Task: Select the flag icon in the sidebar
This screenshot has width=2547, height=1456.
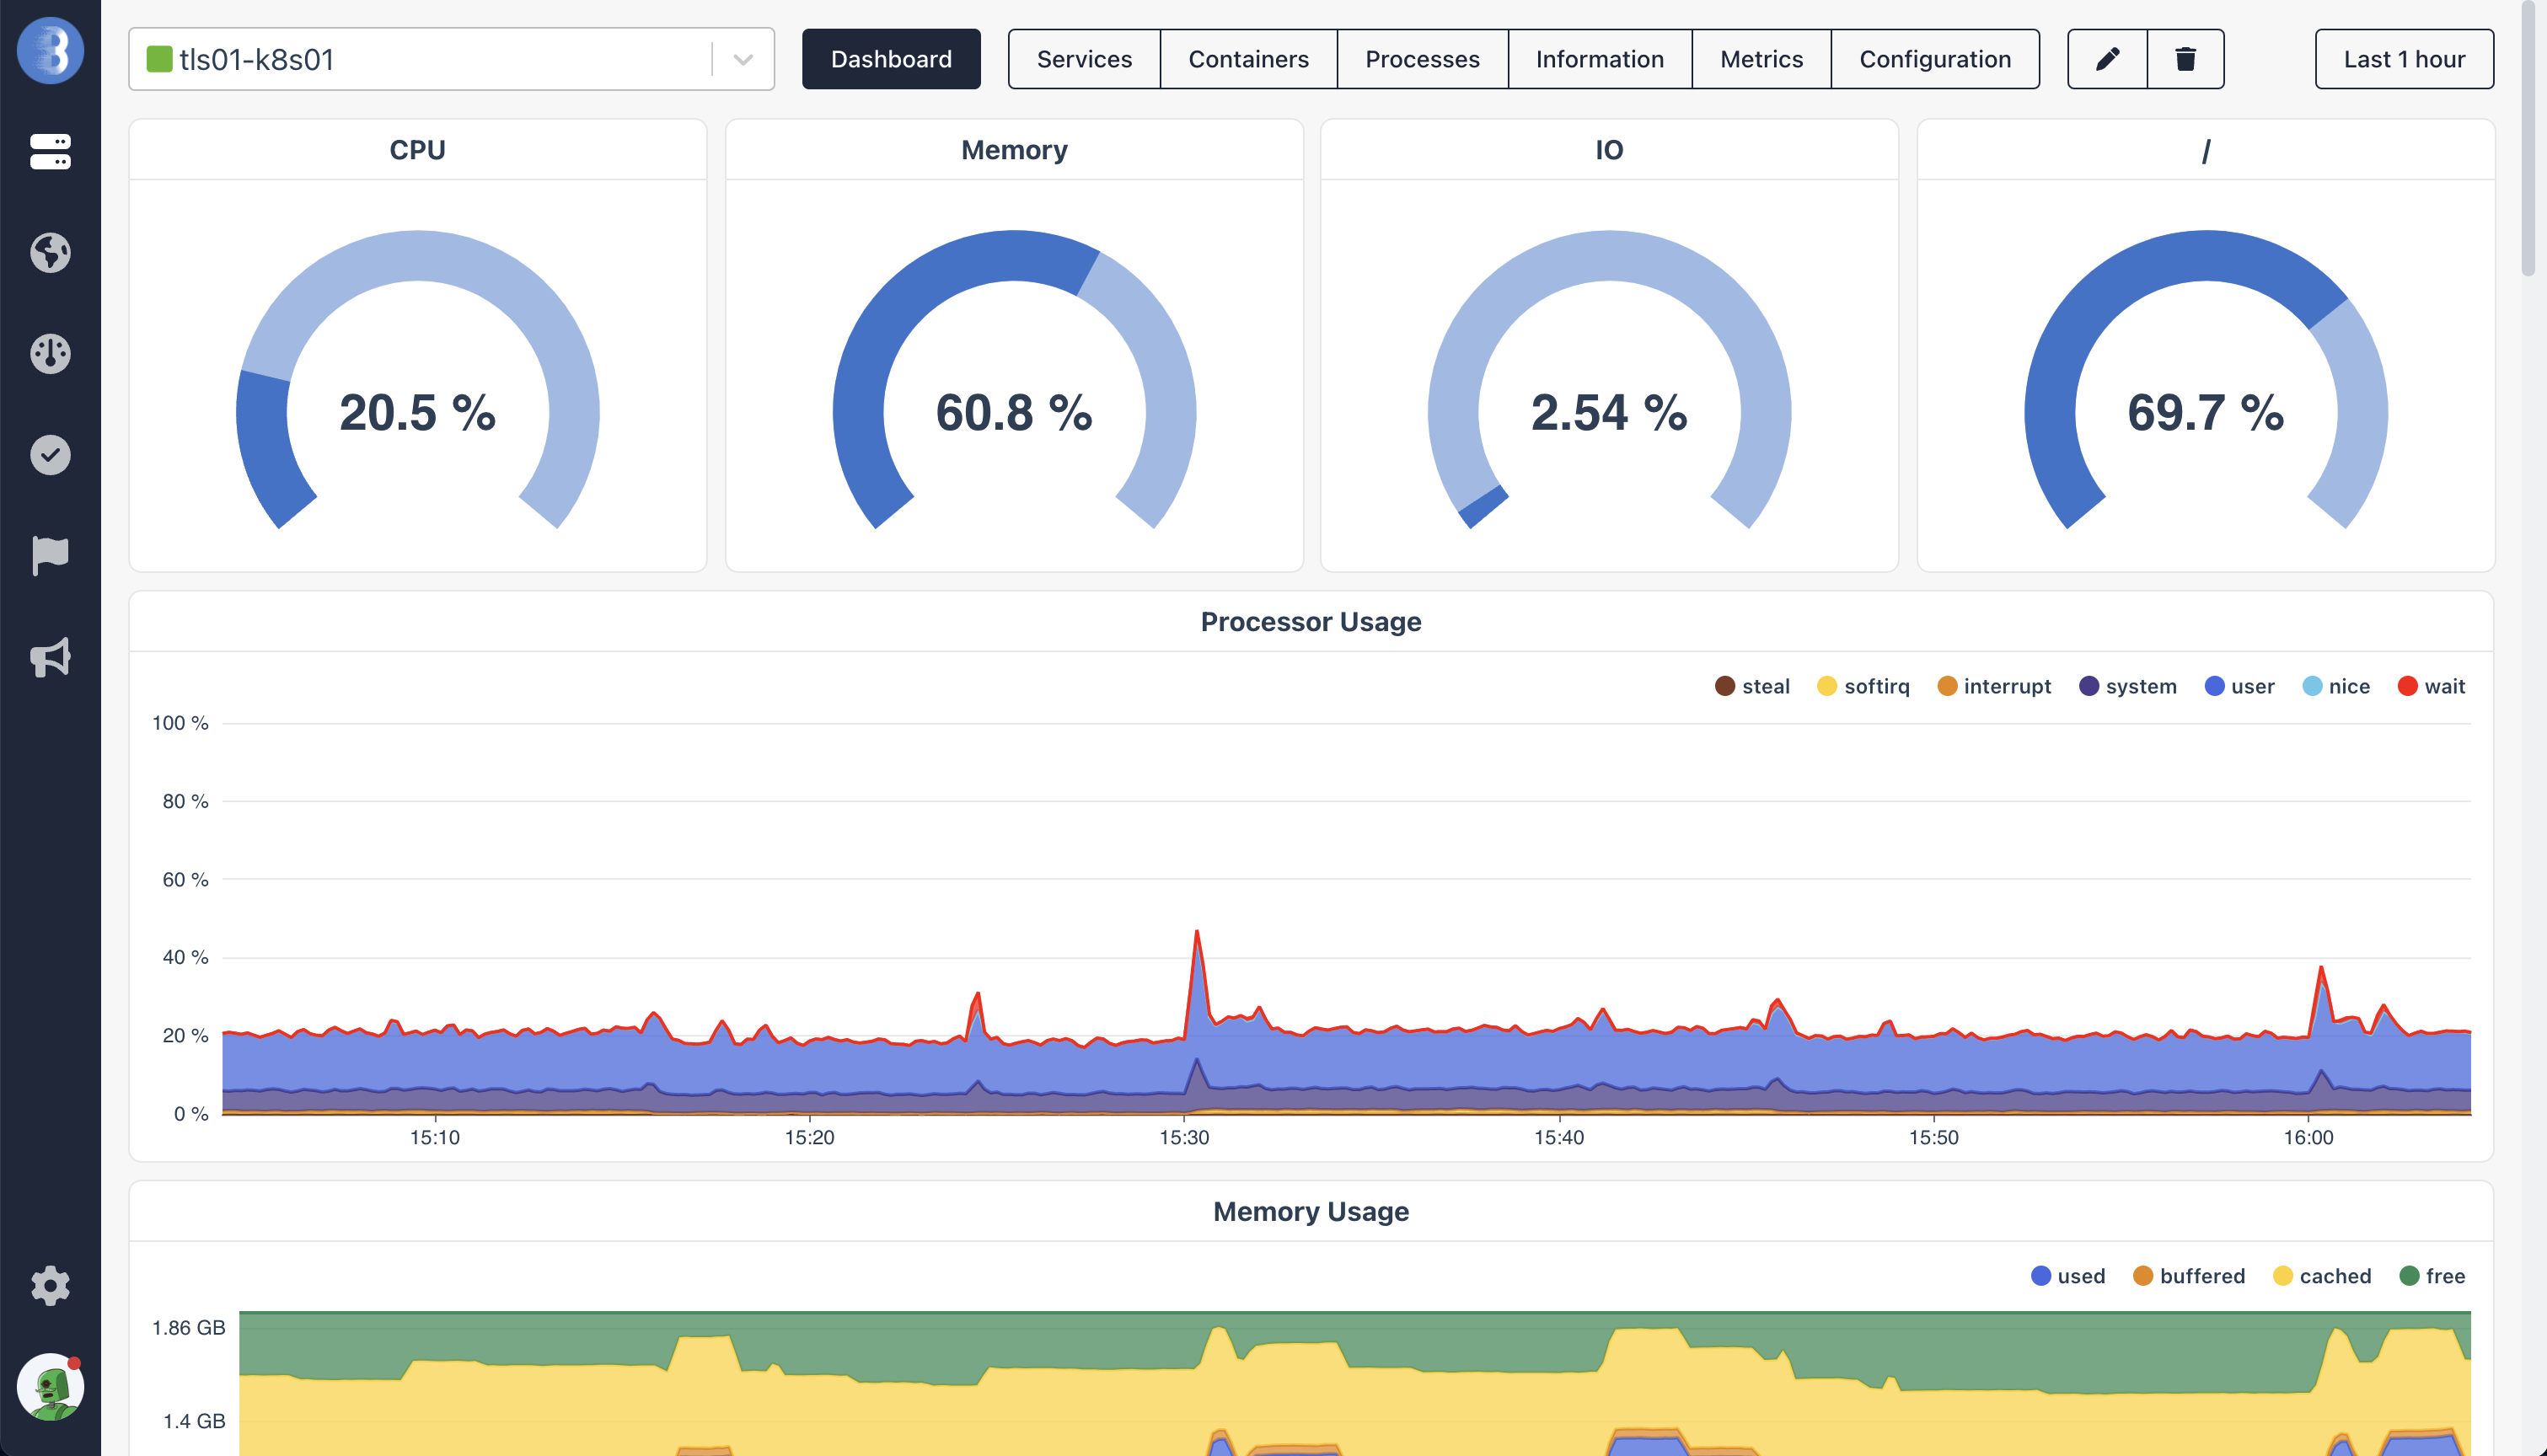Action: coord(49,555)
